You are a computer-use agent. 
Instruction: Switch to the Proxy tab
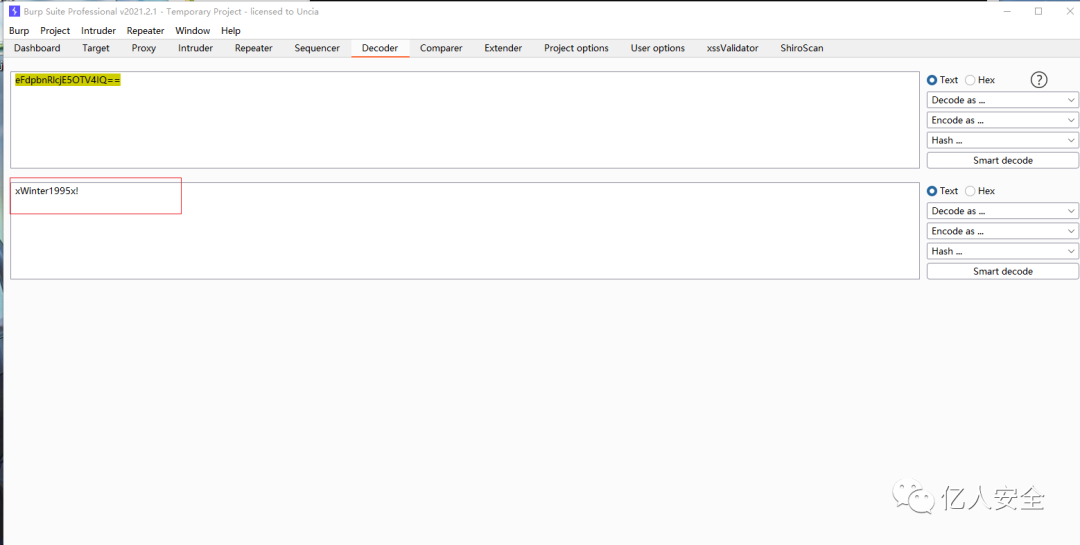pyautogui.click(x=144, y=48)
